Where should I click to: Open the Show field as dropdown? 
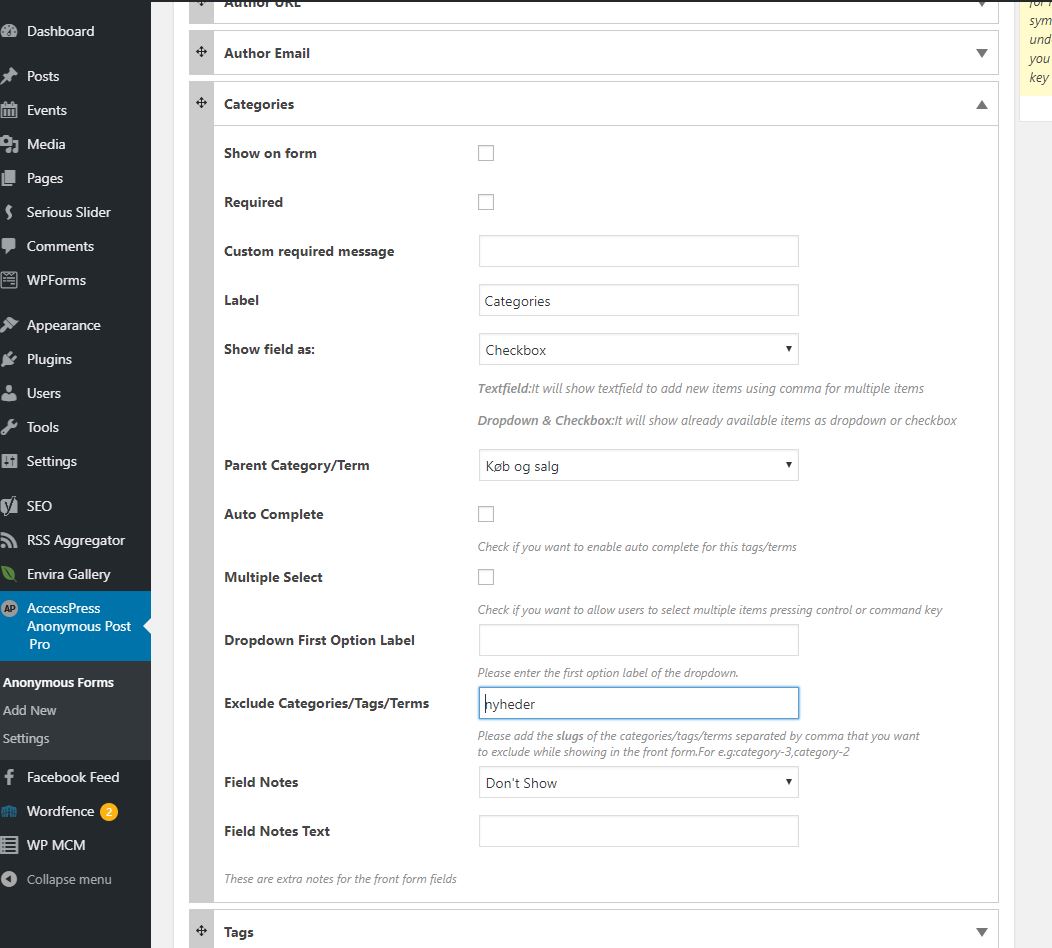[x=639, y=350]
